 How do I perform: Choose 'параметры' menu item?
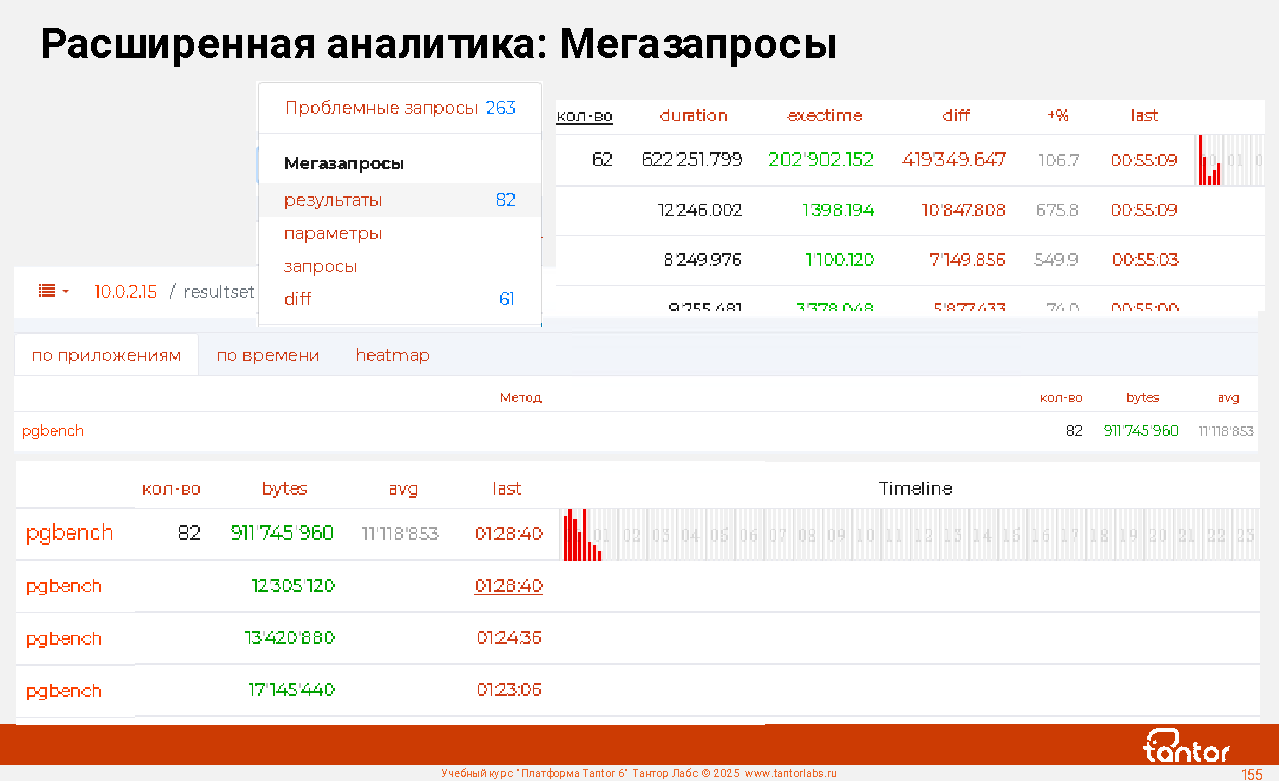[x=333, y=234]
